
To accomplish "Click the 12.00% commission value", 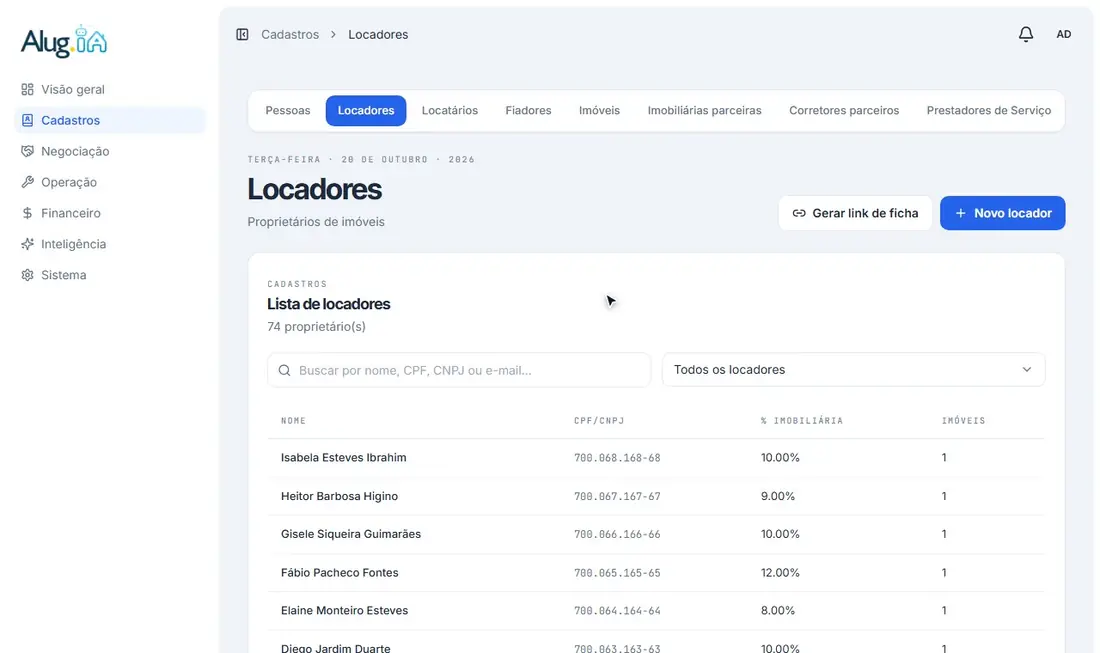I will [x=780, y=572].
